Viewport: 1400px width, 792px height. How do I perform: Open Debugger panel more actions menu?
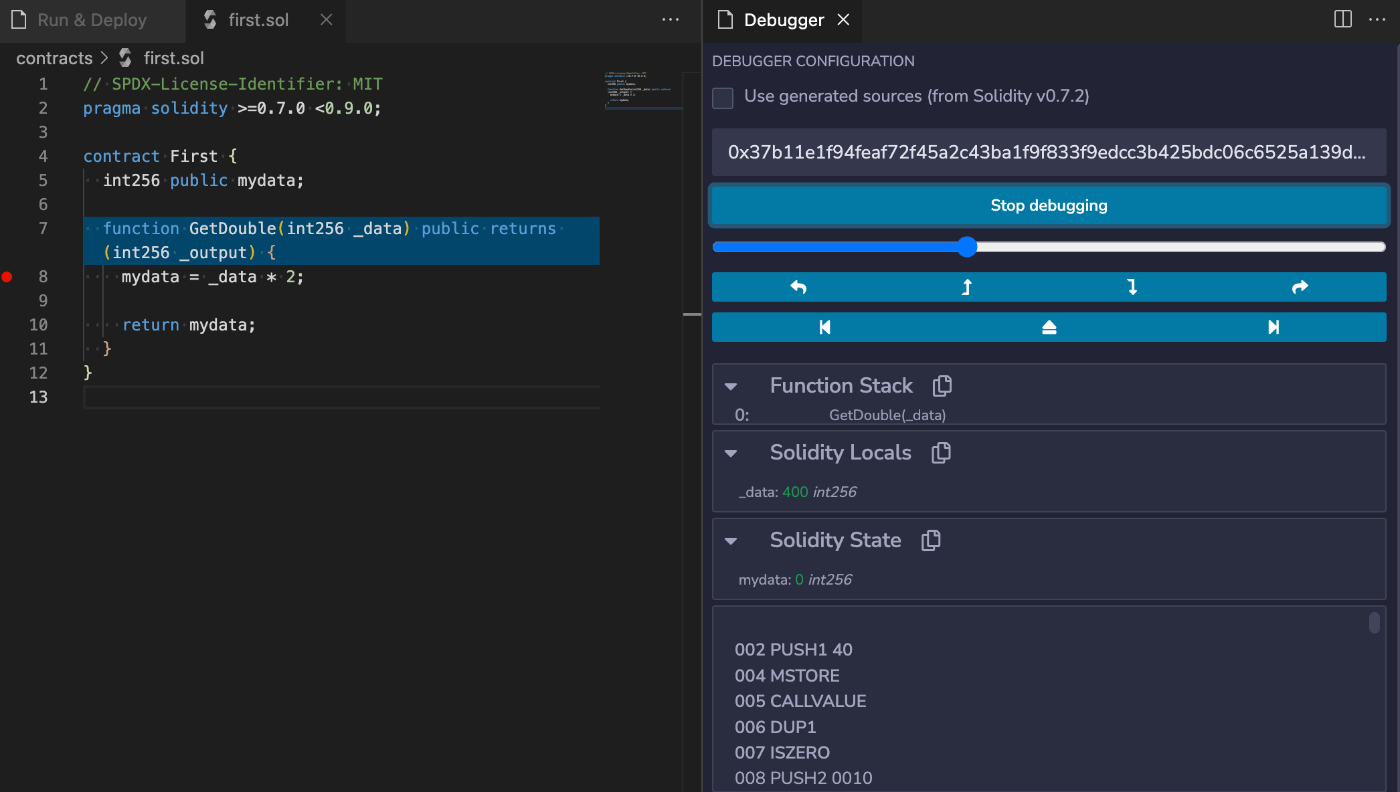[x=1377, y=20]
